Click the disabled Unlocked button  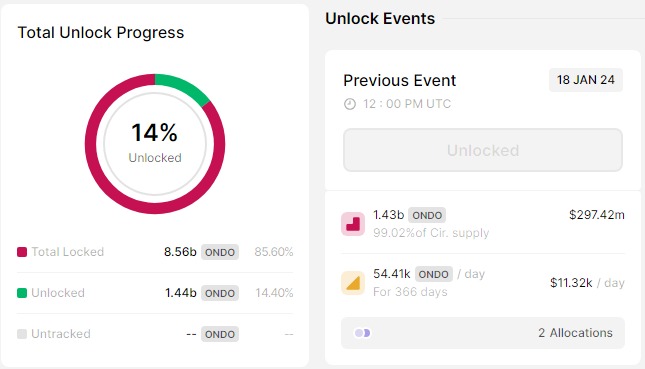(483, 150)
